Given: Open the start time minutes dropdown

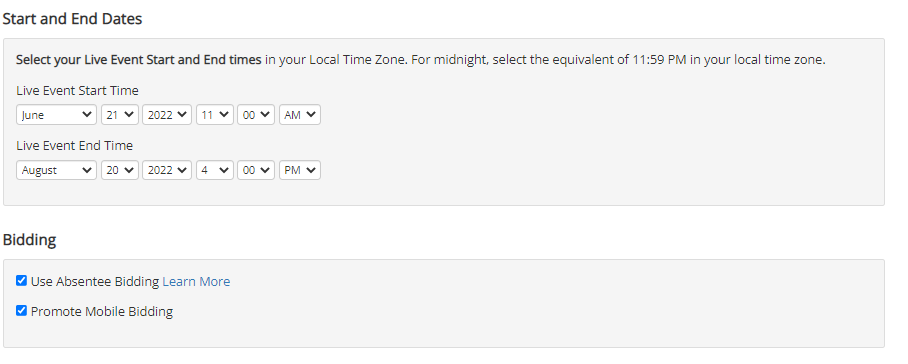Looking at the screenshot, I should (256, 115).
